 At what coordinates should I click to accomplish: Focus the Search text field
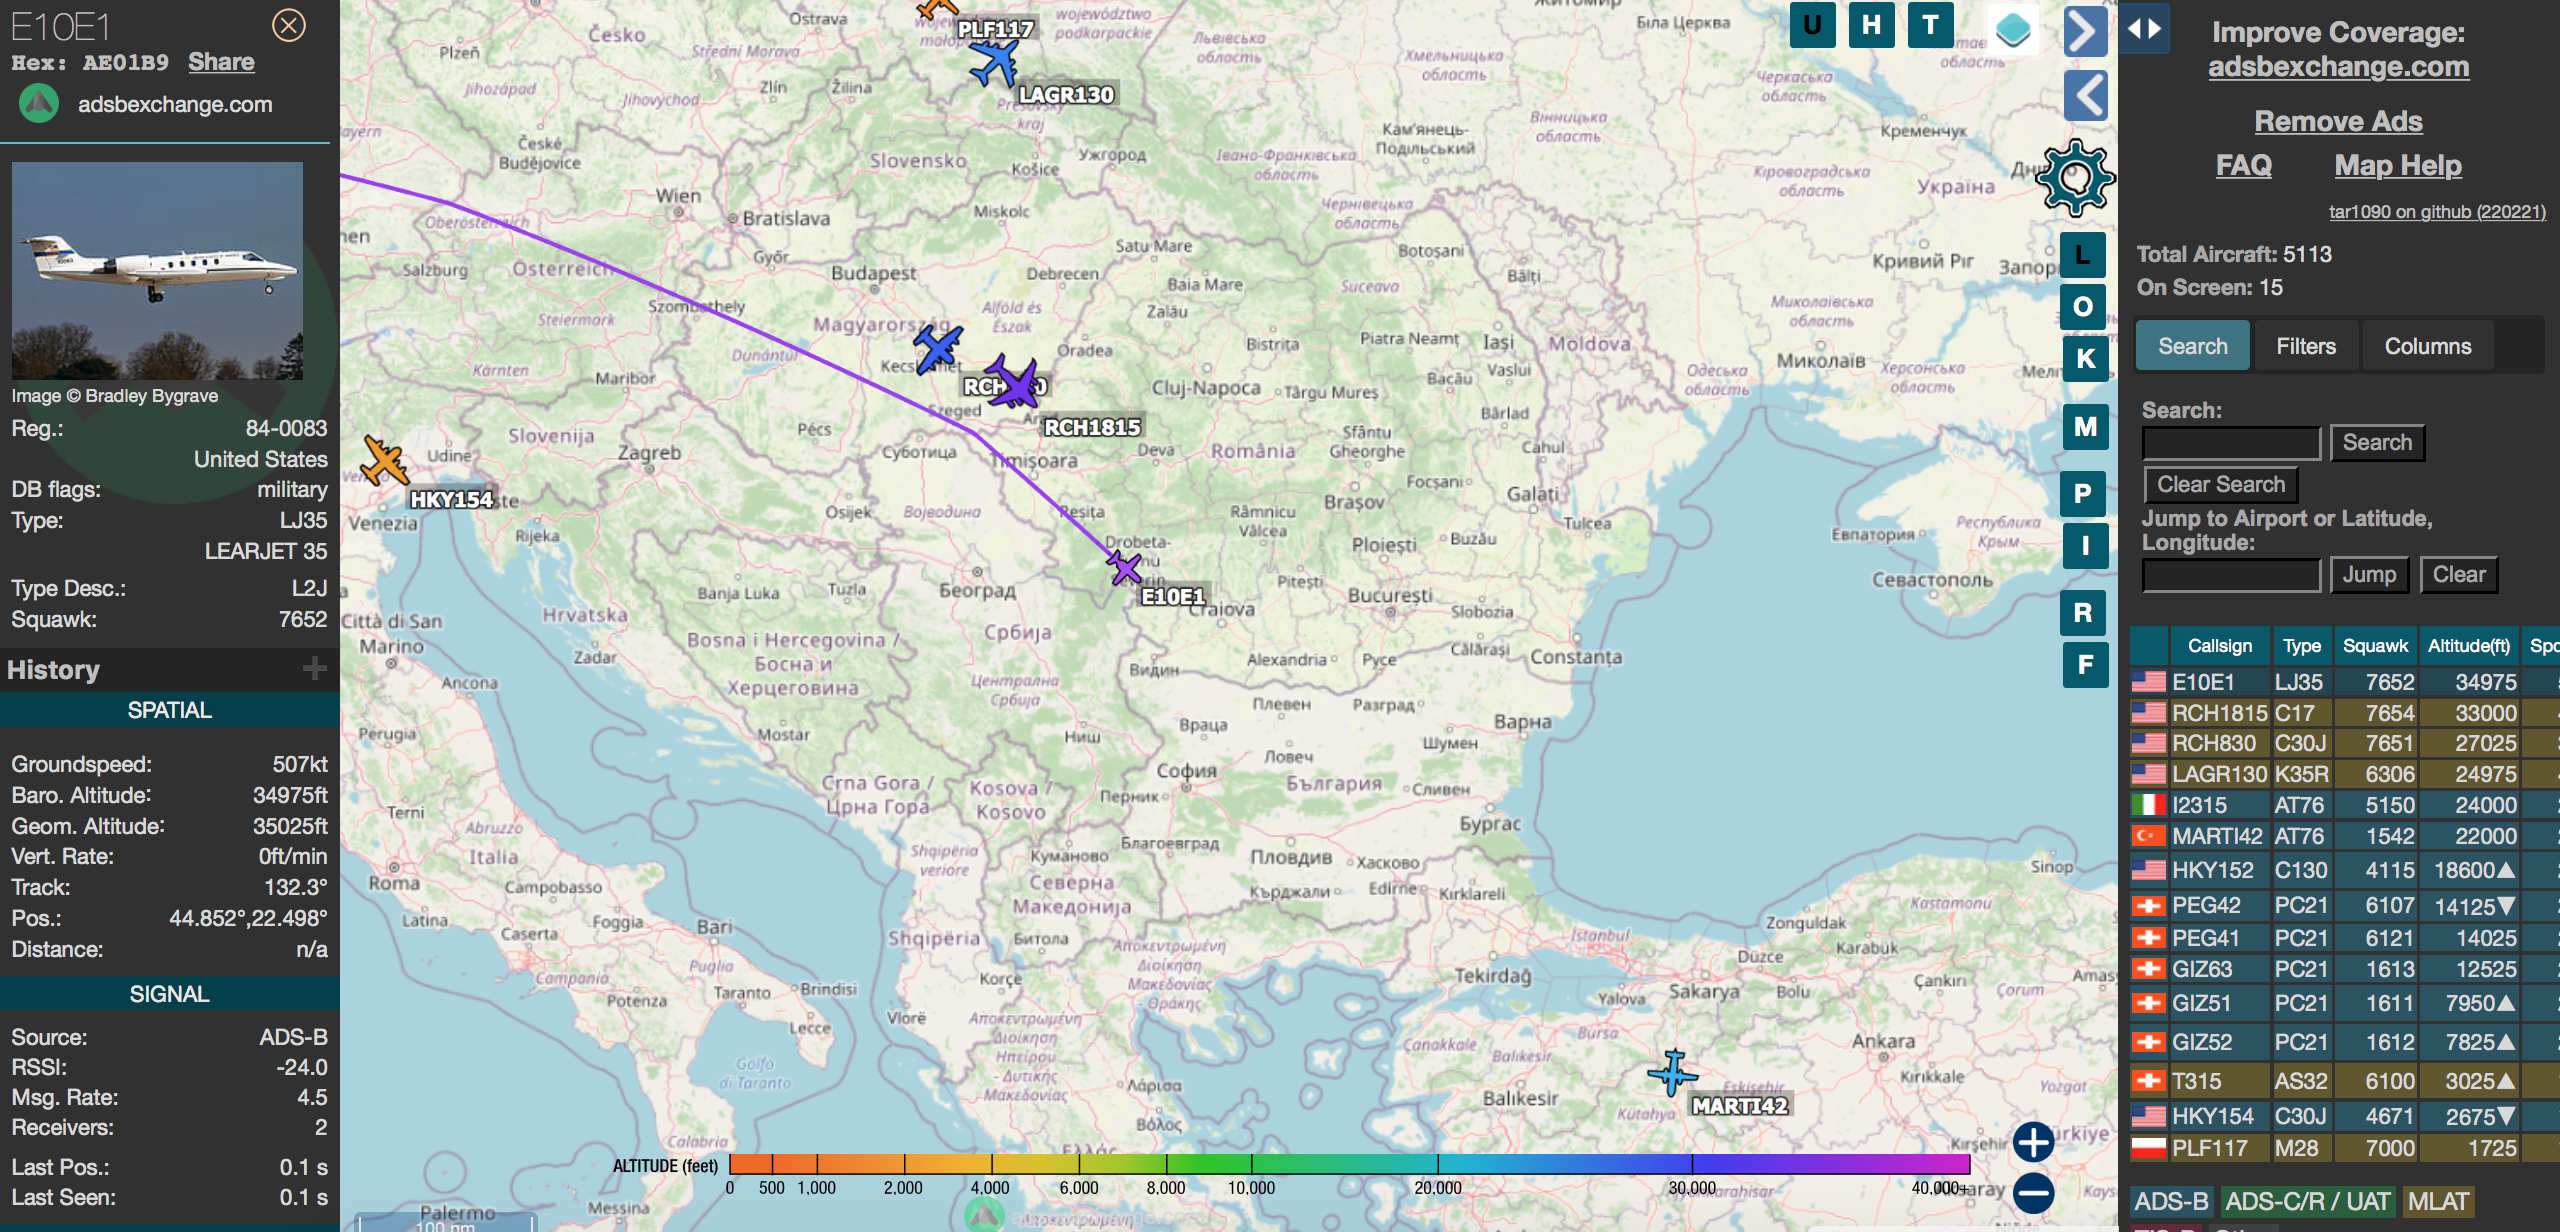(2231, 443)
